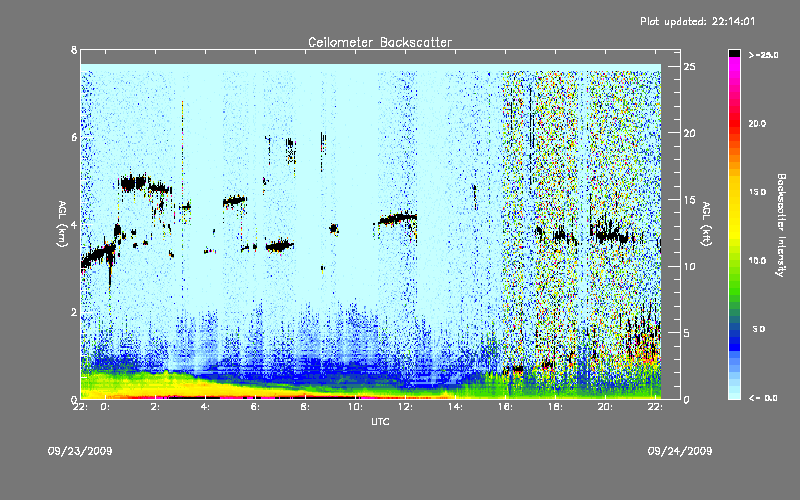Click the "20:" tick on the UTC axis
800x500 pixels.
(x=605, y=407)
